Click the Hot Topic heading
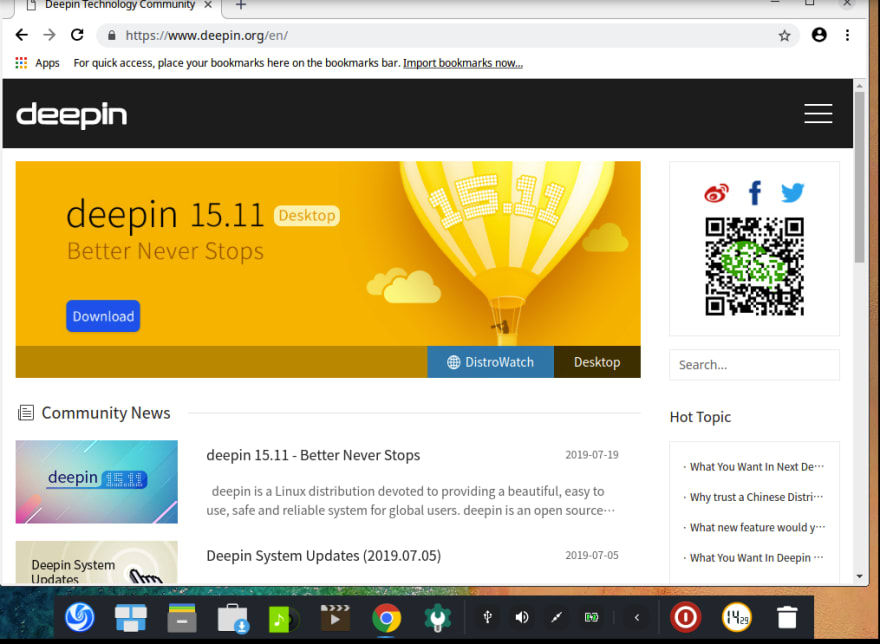 click(700, 417)
